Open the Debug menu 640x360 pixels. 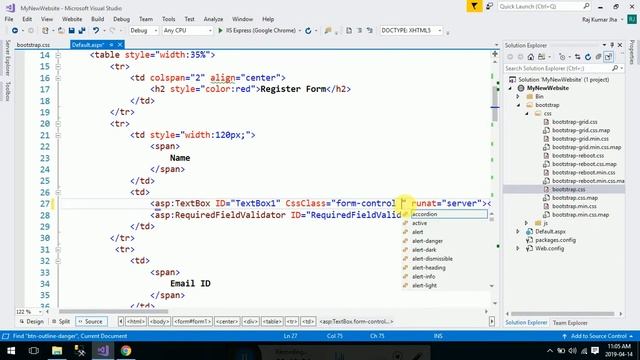point(121,19)
